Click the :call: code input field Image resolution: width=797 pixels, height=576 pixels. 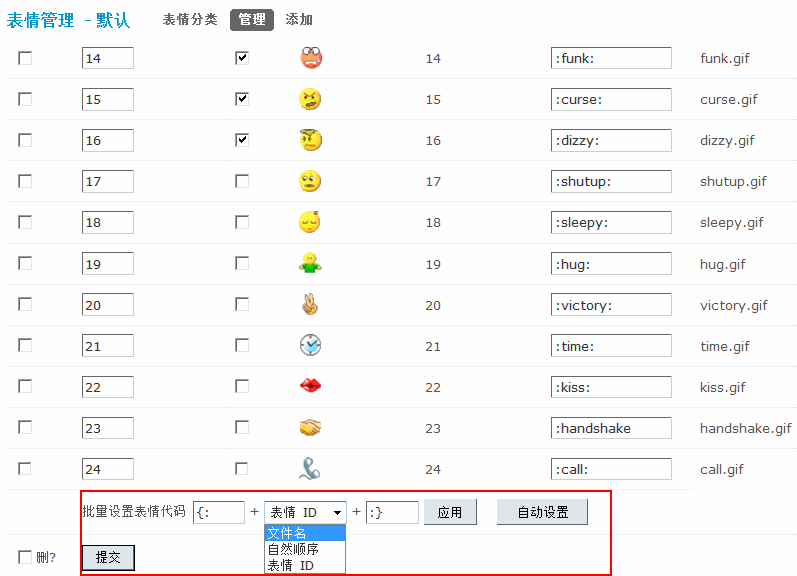tap(611, 469)
